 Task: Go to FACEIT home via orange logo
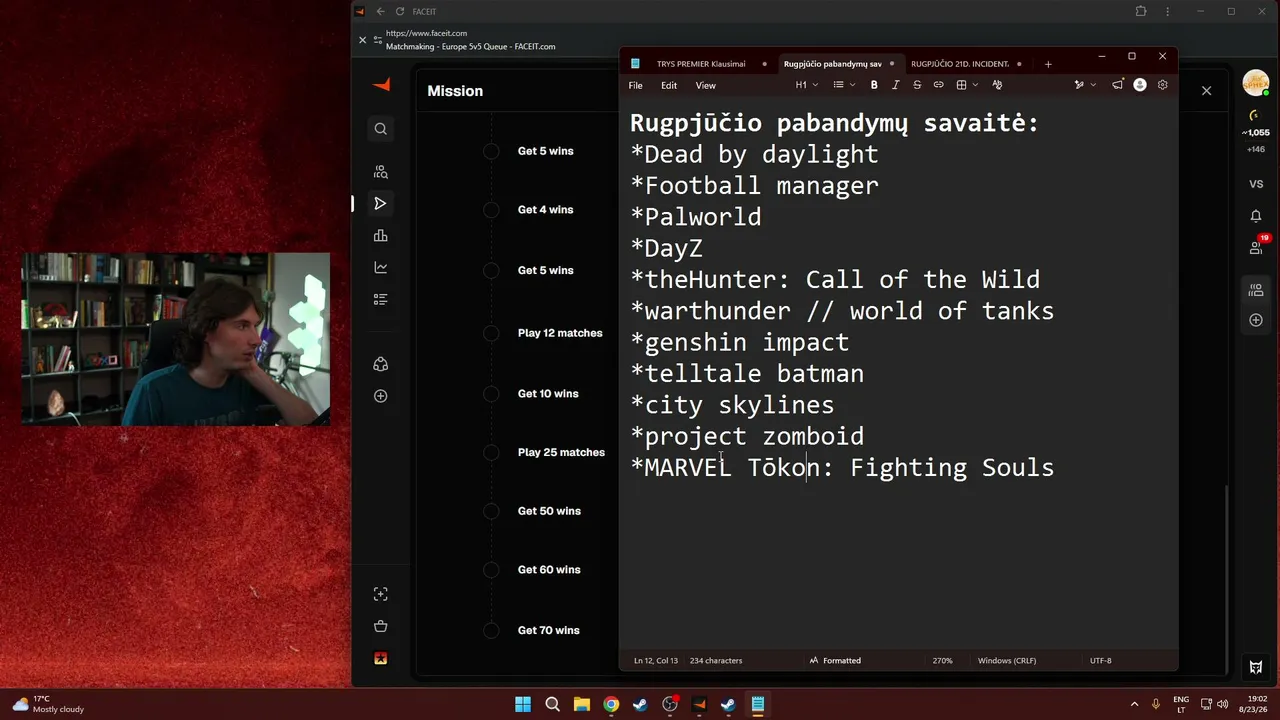click(380, 86)
